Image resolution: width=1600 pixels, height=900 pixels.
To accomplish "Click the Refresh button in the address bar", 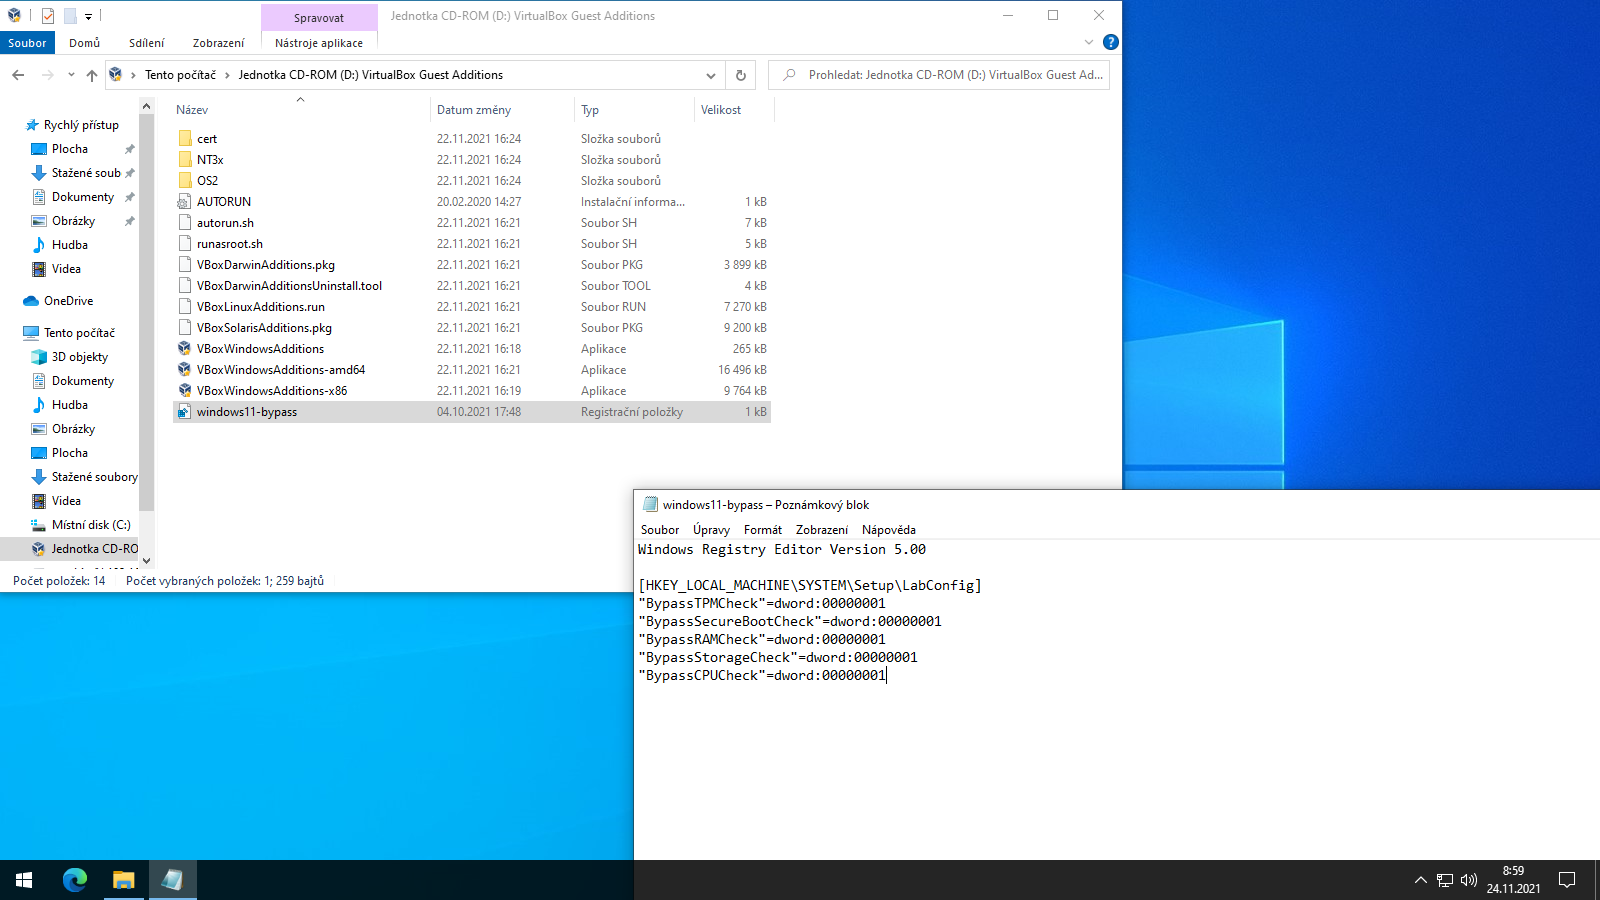I will (x=741, y=75).
